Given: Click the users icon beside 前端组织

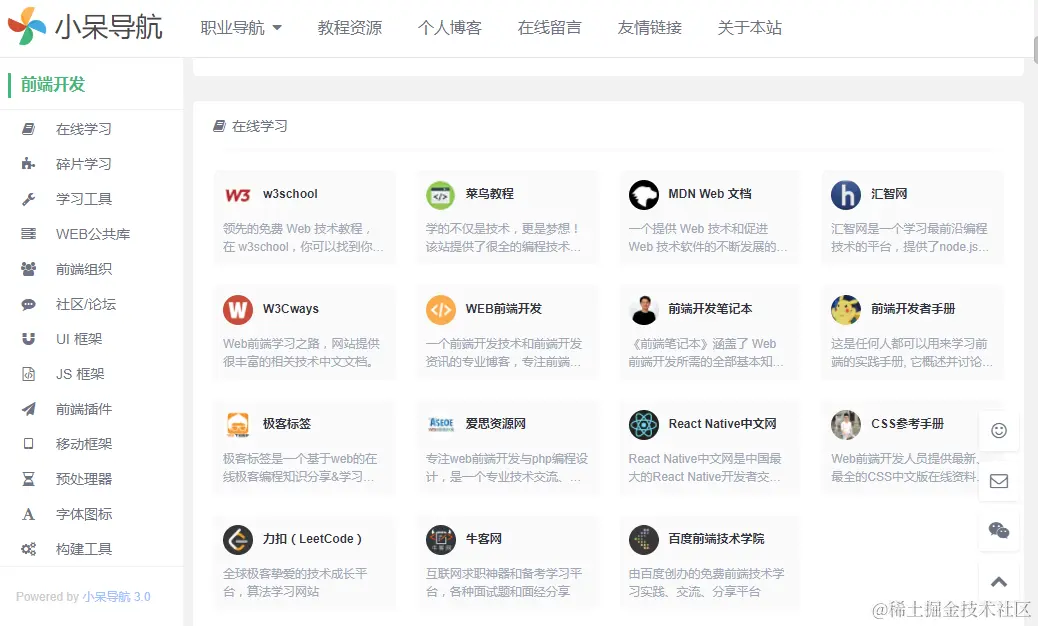Looking at the screenshot, I should (x=28, y=269).
